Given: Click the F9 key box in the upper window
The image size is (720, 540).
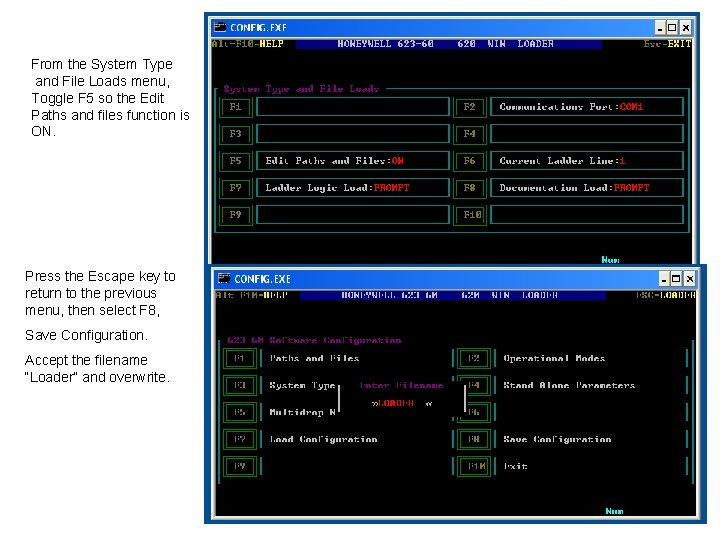Looking at the screenshot, I should (236, 215).
